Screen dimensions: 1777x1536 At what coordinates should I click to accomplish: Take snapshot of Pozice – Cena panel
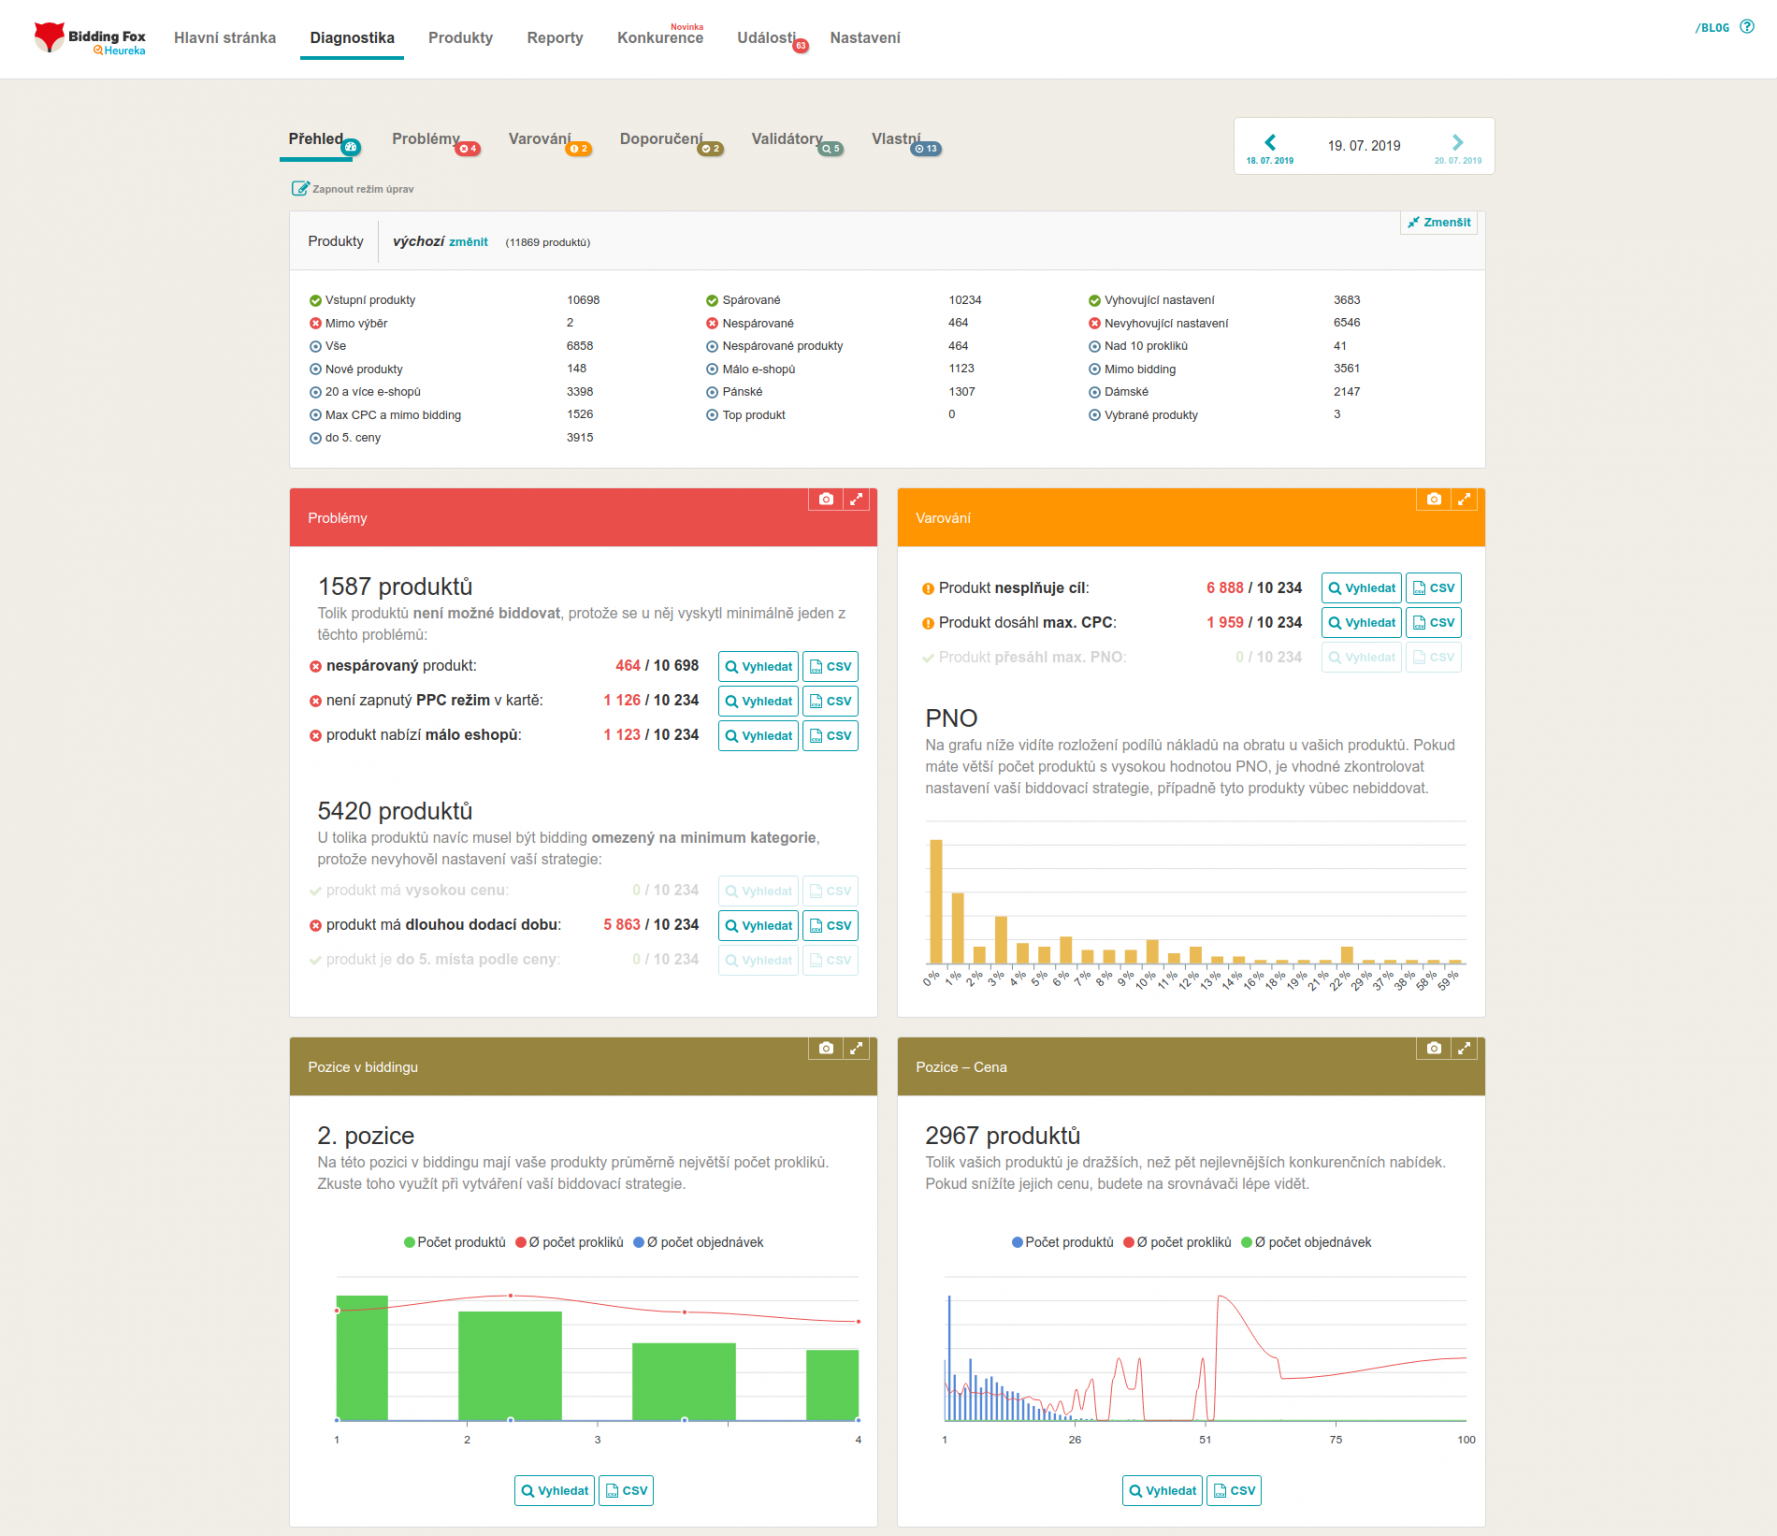coord(1434,1048)
